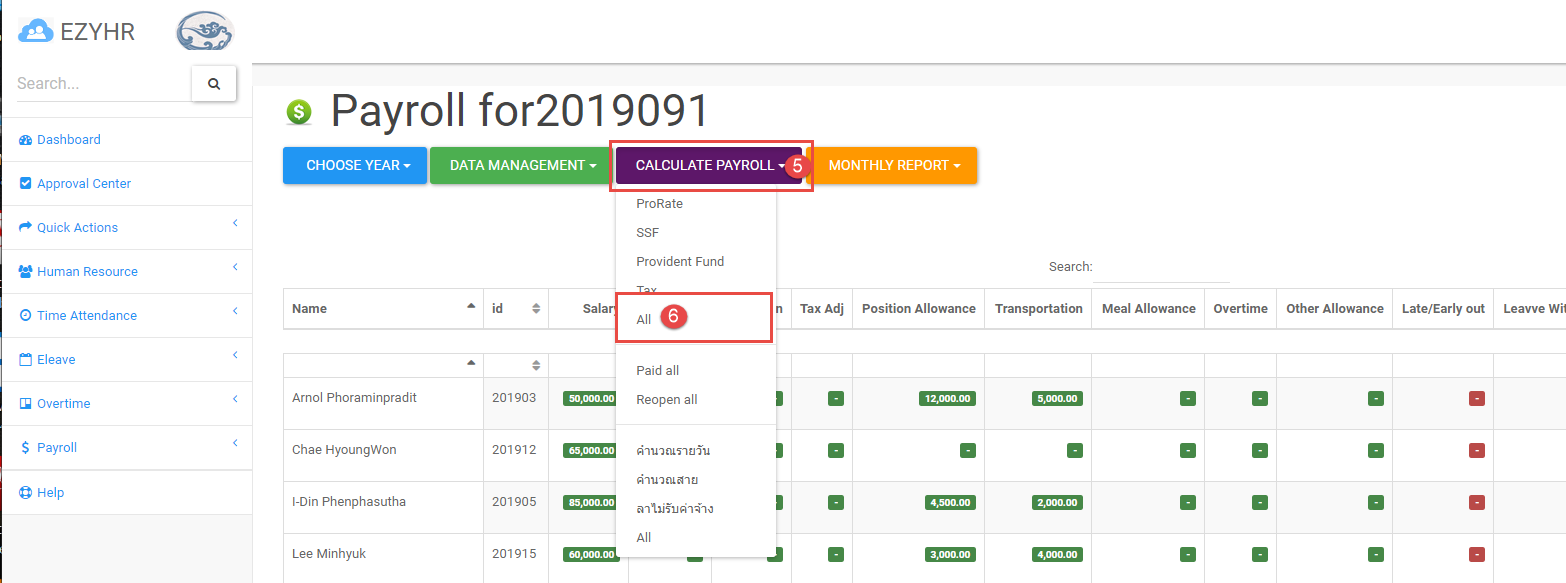
Task: Open Dashboard from the sidebar
Action: pyautogui.click(x=68, y=140)
